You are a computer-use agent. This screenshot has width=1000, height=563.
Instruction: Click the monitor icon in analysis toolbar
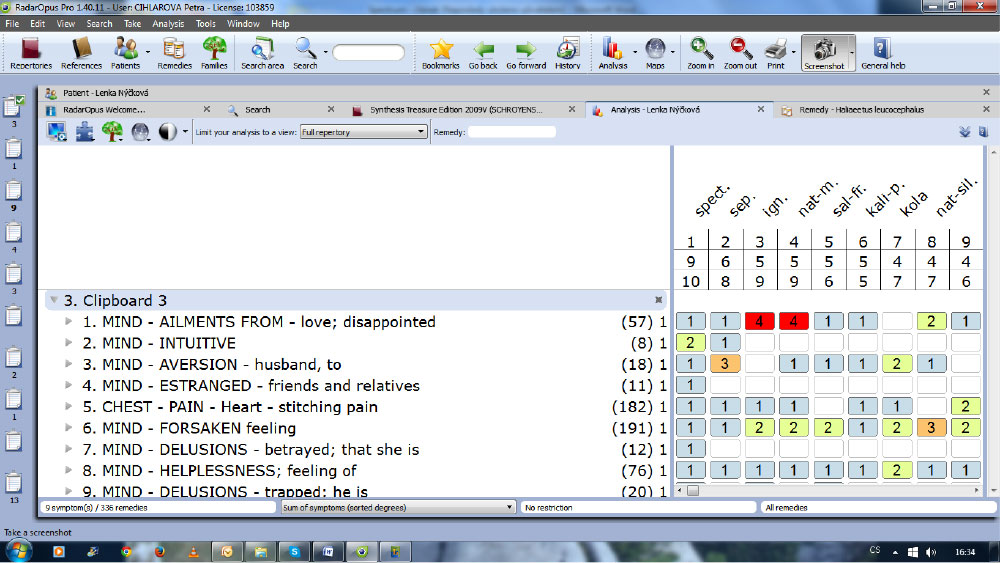pos(57,132)
